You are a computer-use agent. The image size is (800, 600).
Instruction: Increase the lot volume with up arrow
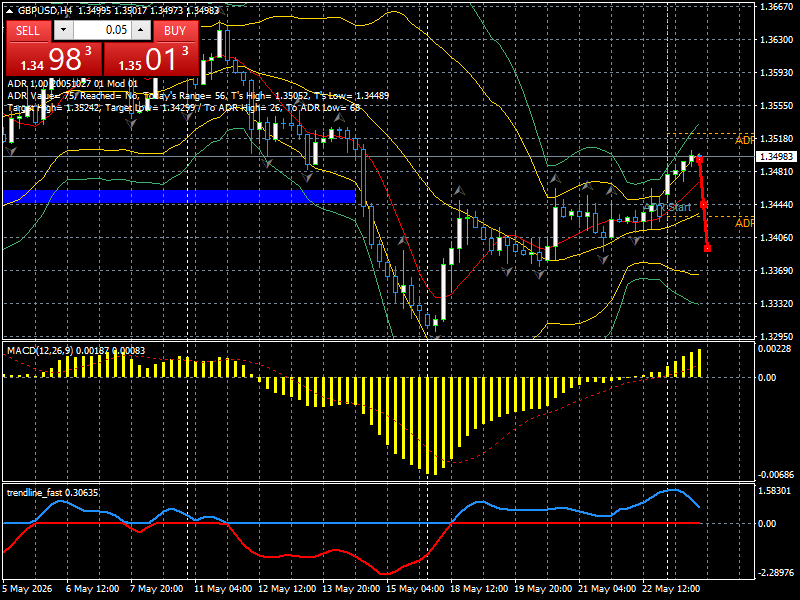(x=141, y=30)
